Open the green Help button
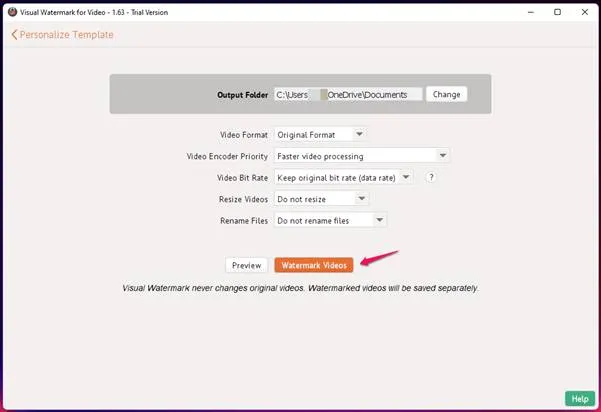Screen dimensions: 601x412 (x=580, y=399)
